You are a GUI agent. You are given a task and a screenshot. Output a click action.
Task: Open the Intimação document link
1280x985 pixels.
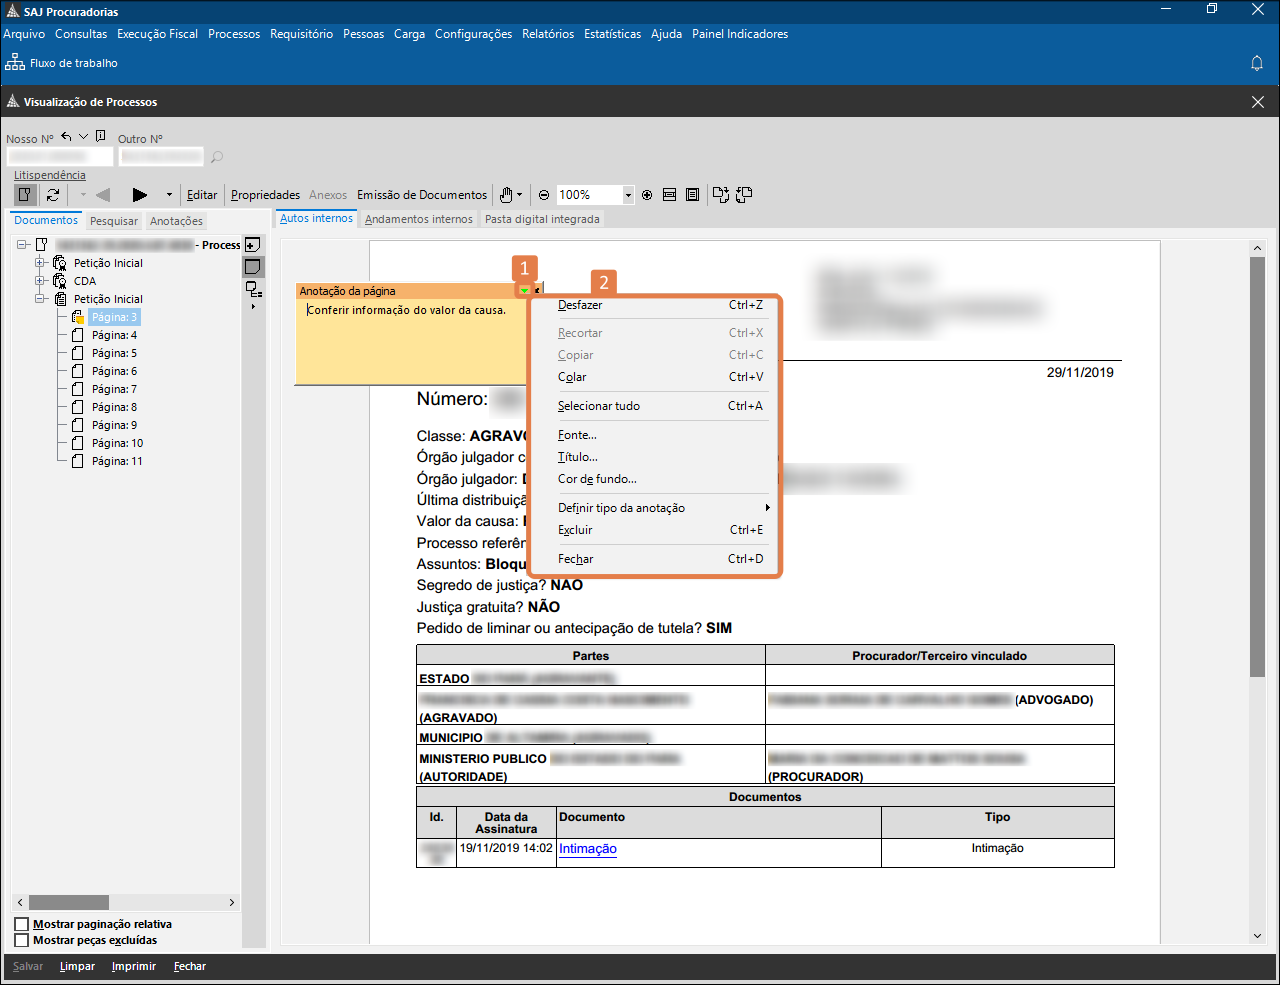[588, 849]
